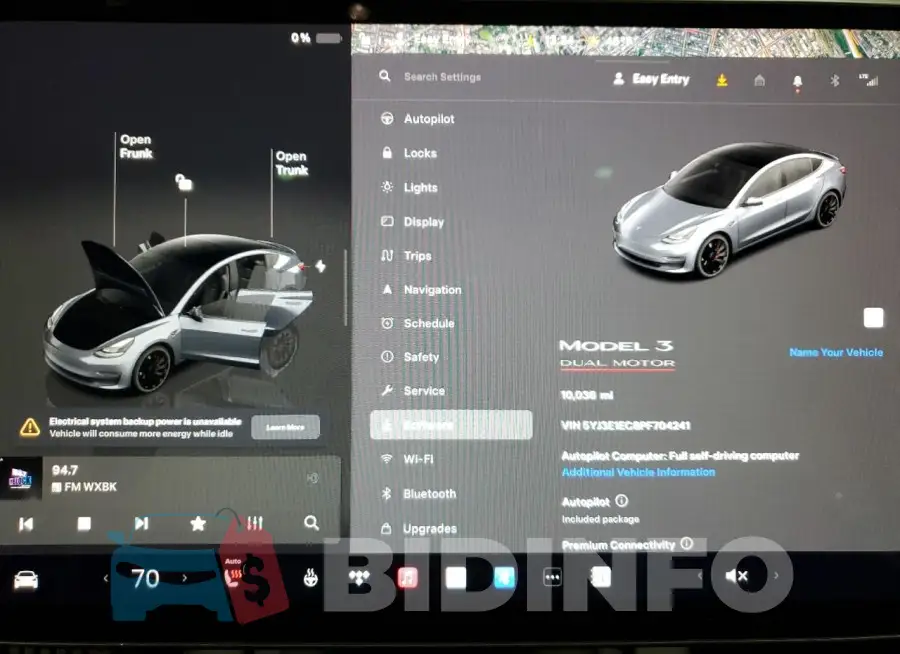Screen dimensions: 900x654
Task: Toggle favorite star for 94.7 station
Action: [198, 523]
